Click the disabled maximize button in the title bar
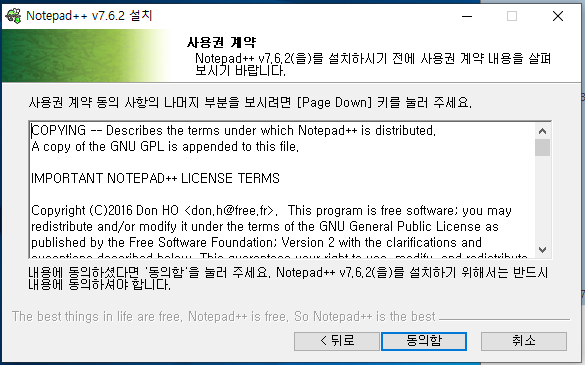Screen dimensions: 585x365 [512, 16]
